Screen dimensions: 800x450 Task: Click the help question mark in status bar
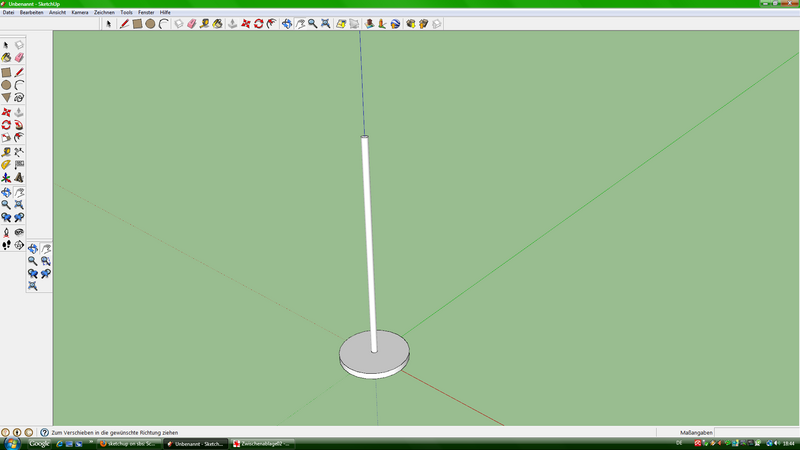[x=44, y=432]
